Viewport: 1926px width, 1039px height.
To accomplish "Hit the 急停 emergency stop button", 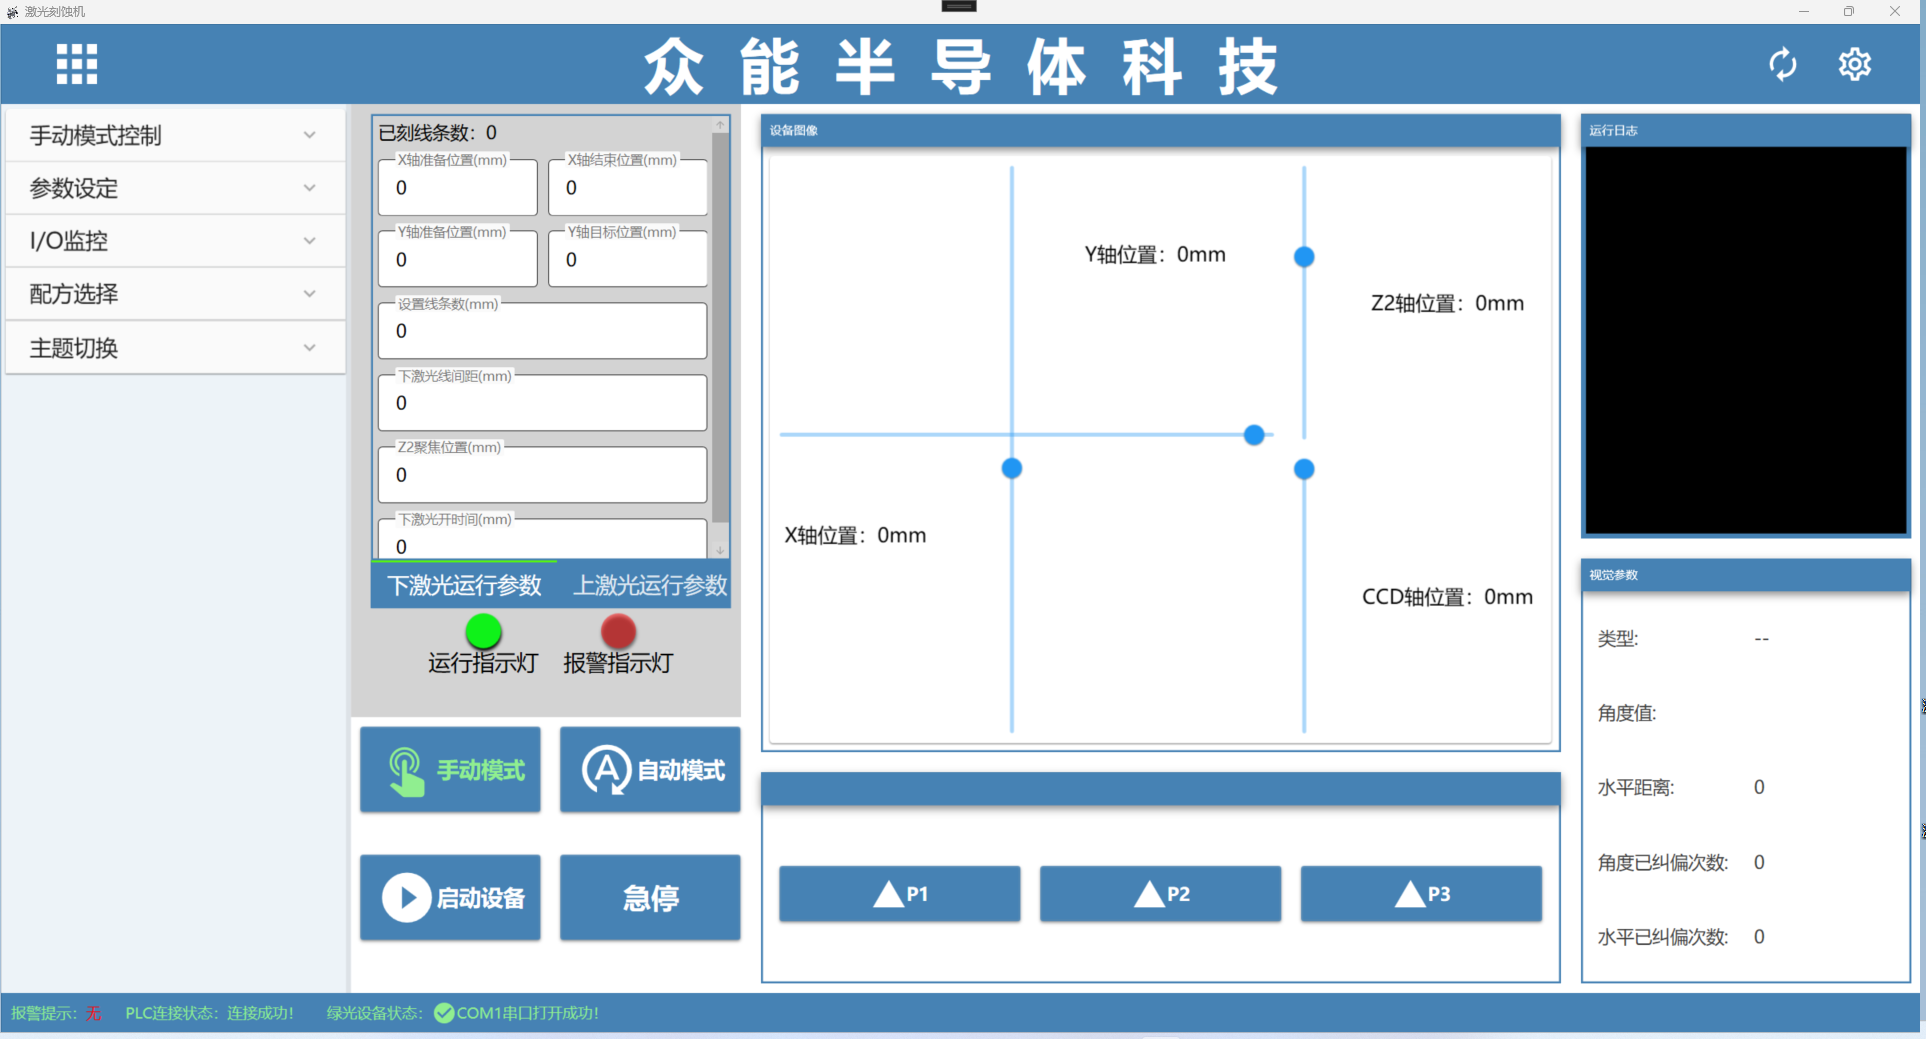I will click(650, 897).
